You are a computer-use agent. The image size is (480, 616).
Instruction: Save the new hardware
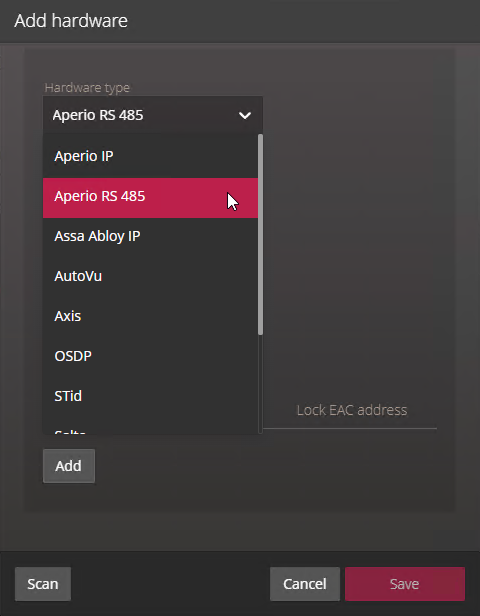point(405,584)
